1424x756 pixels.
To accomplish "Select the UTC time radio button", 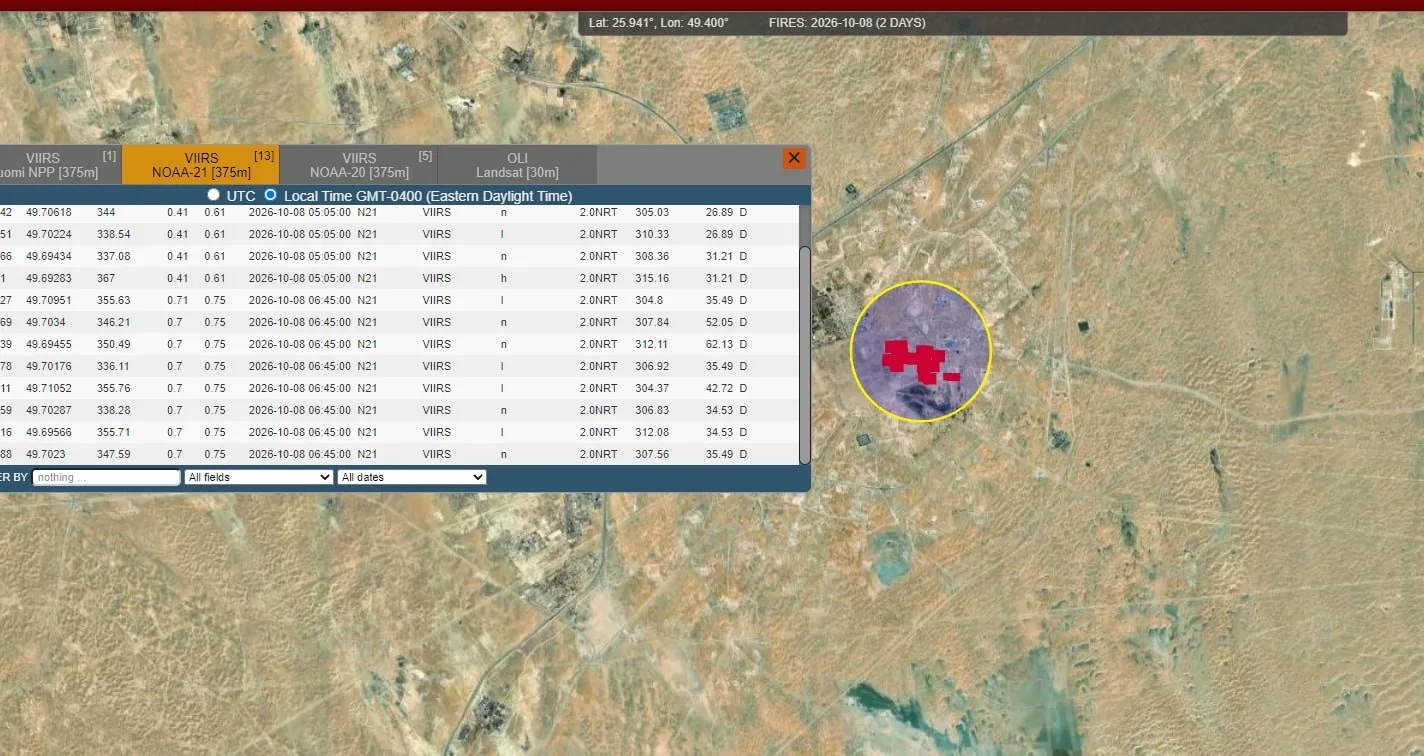I will [x=213, y=195].
